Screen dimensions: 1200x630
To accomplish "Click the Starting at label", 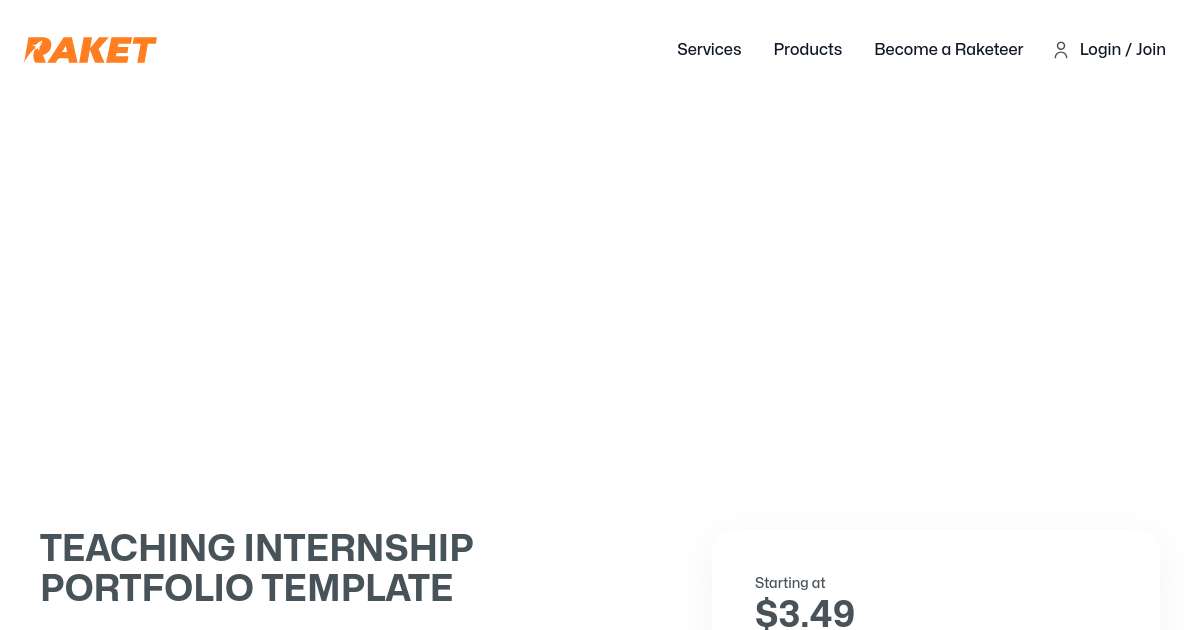I will (x=790, y=583).
